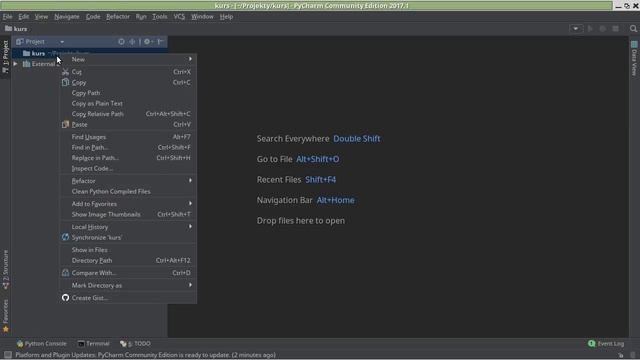The image size is (640, 360).
Task: Expand the Refactor submenu in context menu
Action: click(128, 181)
